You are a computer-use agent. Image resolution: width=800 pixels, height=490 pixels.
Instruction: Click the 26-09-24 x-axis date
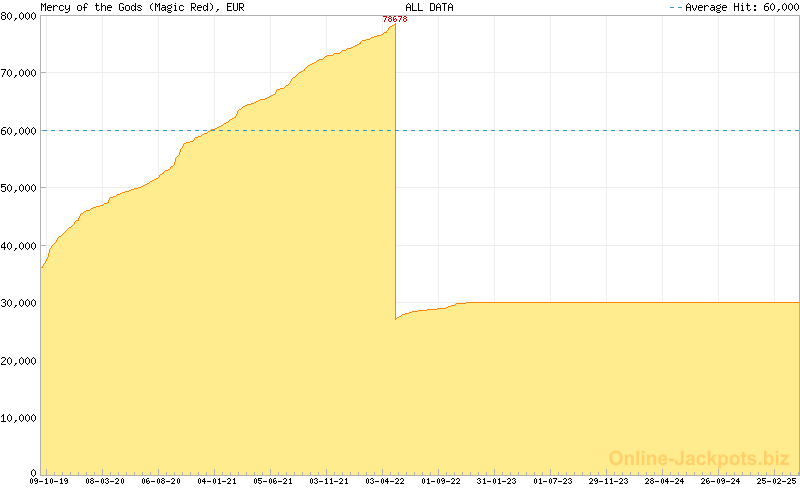721,481
